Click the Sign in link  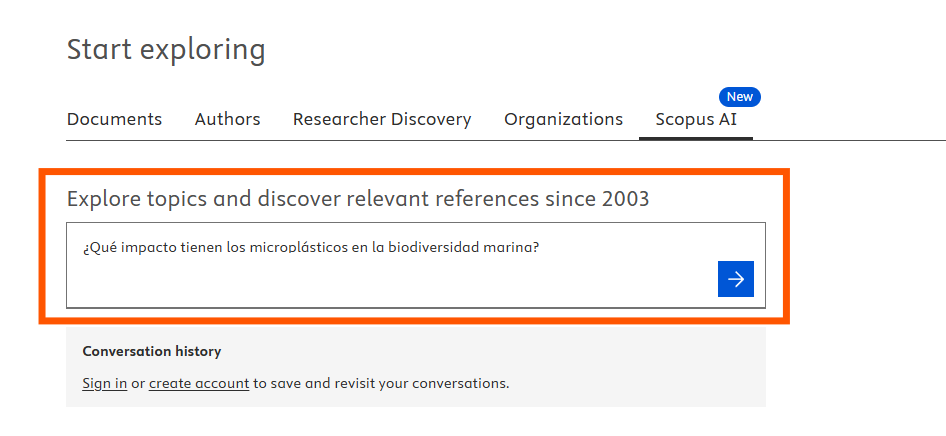coord(104,383)
